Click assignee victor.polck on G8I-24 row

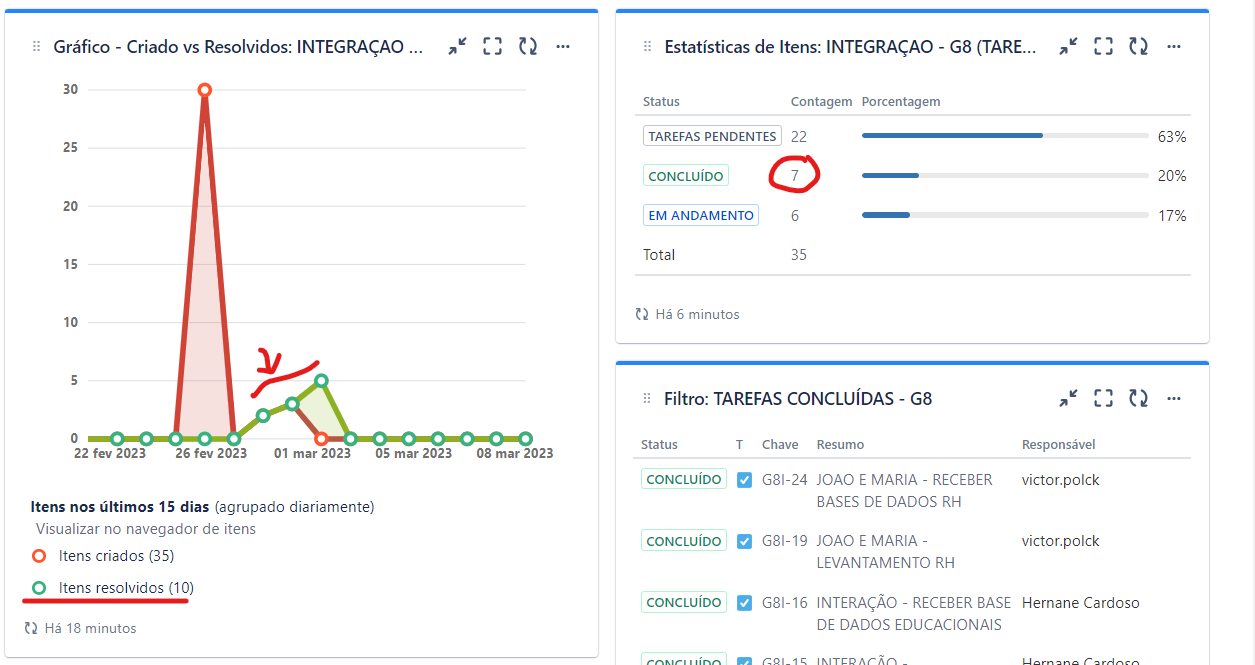tap(1060, 480)
